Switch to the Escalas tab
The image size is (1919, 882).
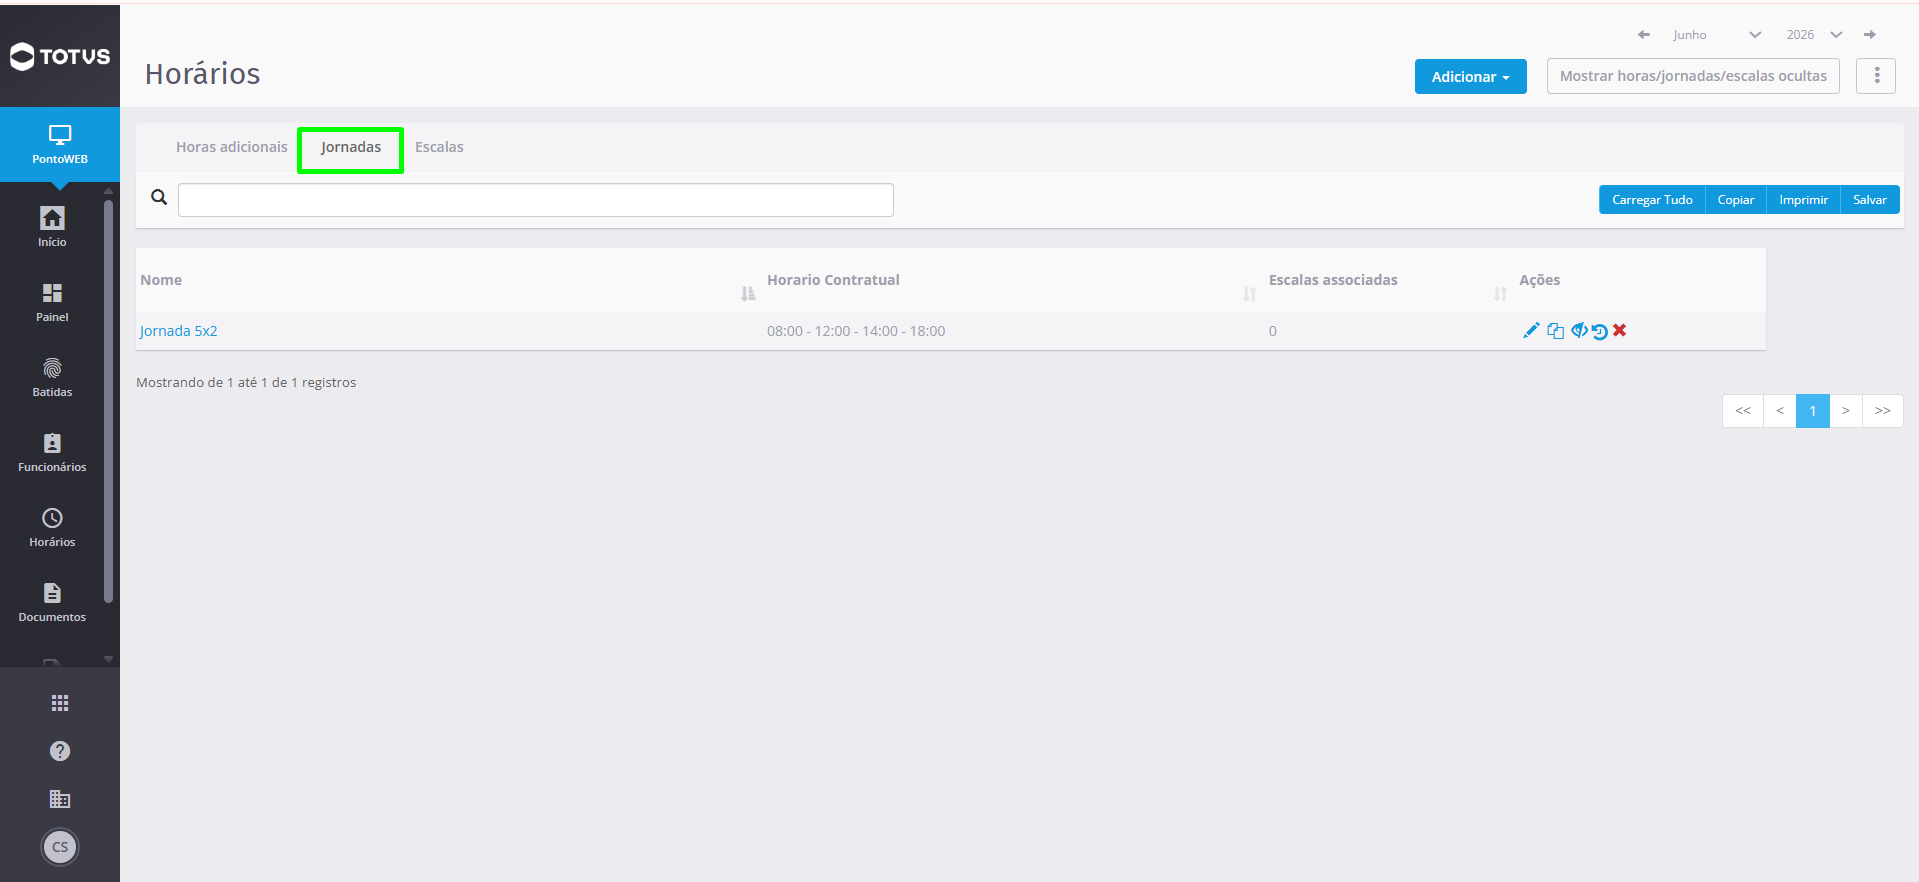[x=439, y=147]
